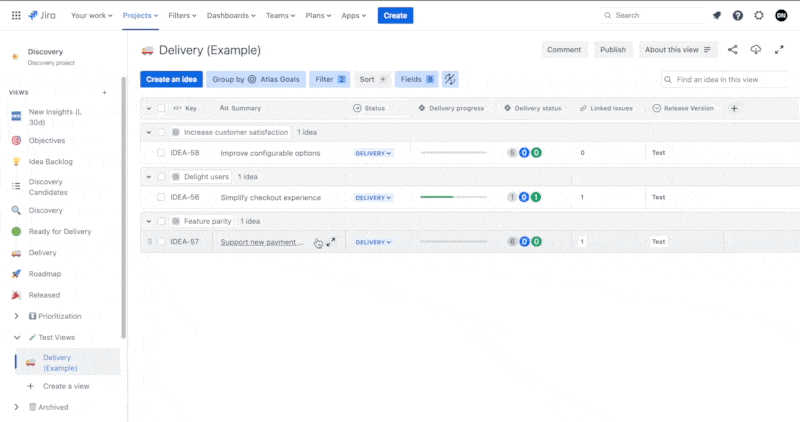
Task: Click the Publish button
Action: (613, 49)
